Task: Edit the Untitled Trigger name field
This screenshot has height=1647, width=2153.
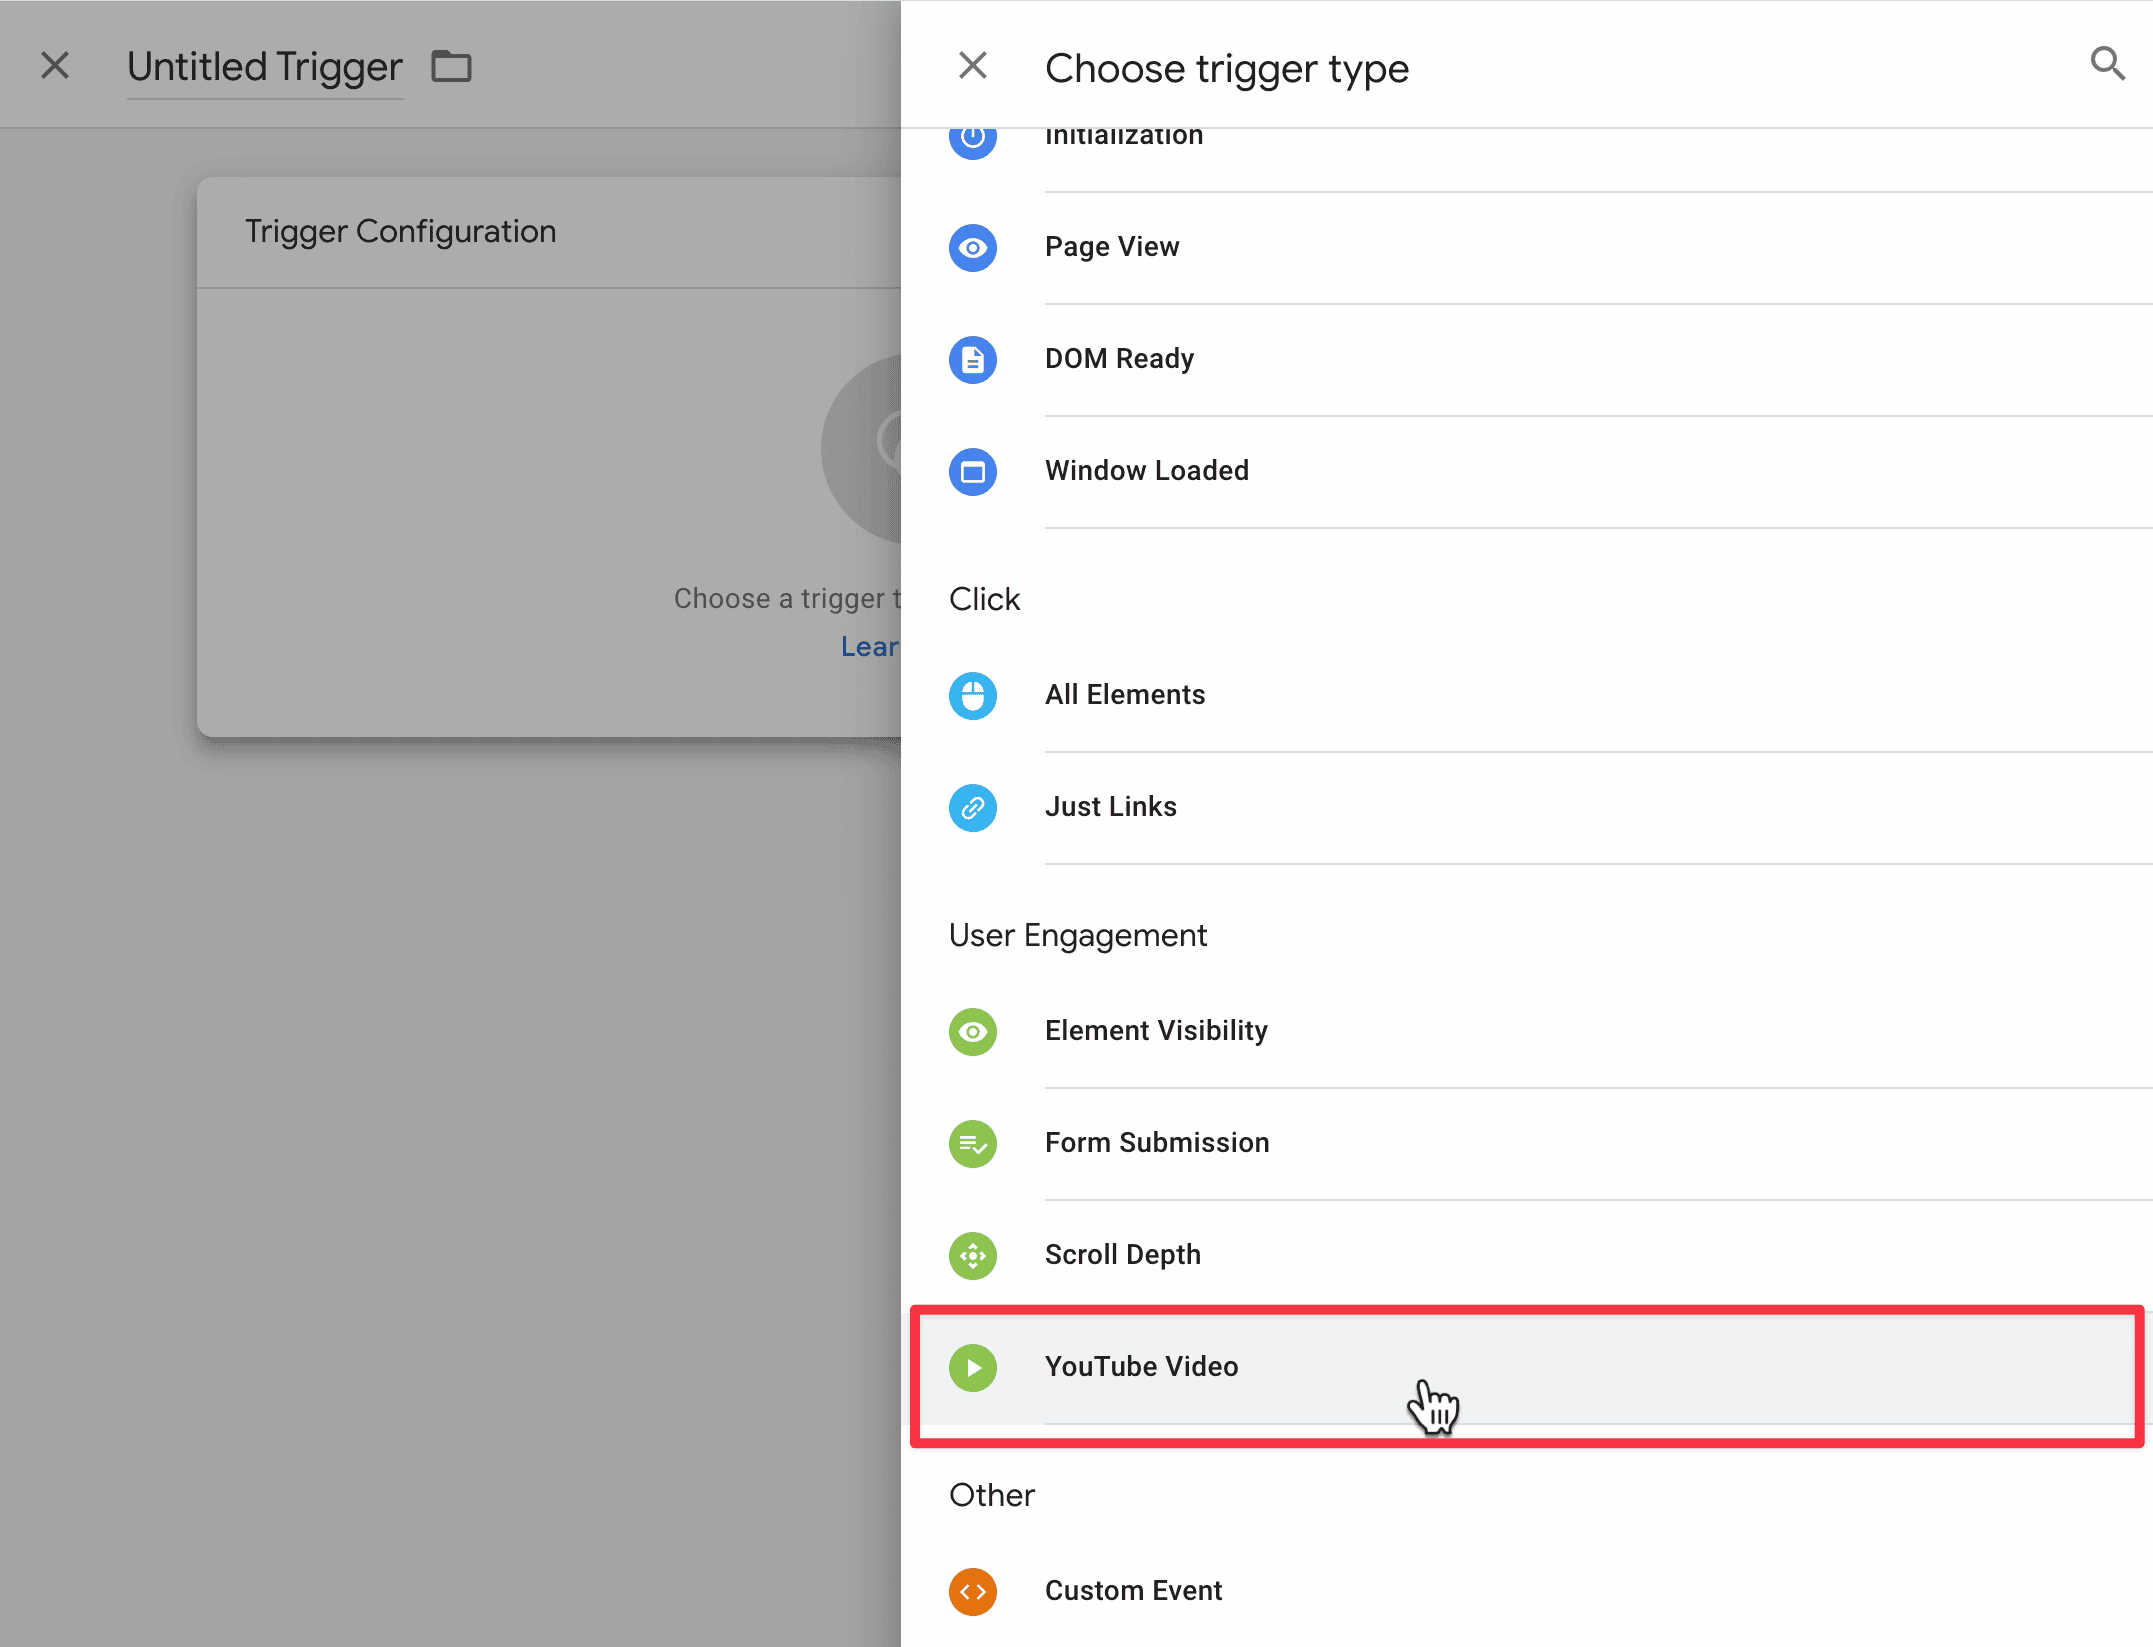Action: coord(265,68)
